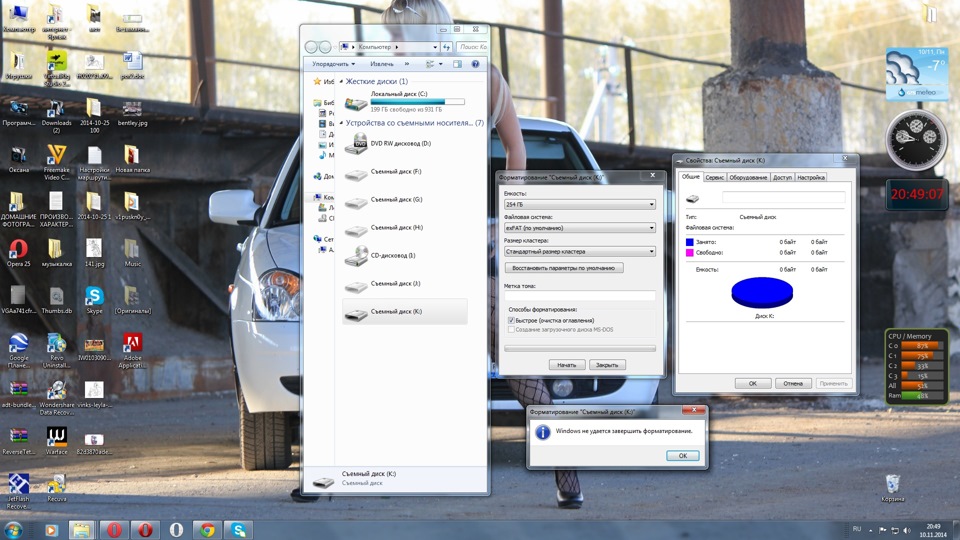Switch to the Доступ tab
The image size is (960, 540).
(x=782, y=178)
